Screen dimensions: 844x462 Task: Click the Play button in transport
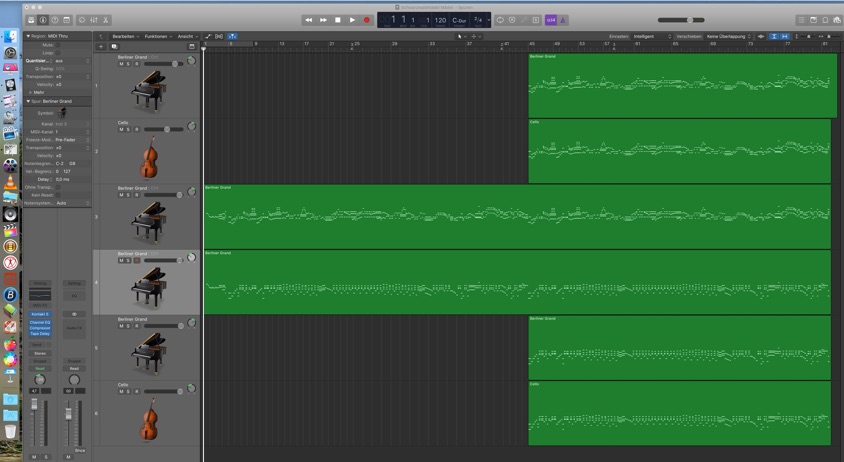tap(352, 20)
